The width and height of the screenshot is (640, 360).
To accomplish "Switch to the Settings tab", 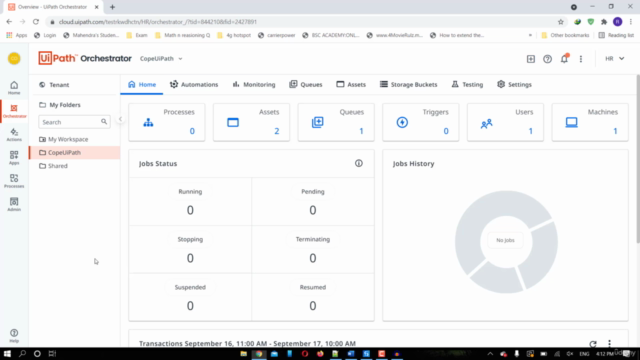I will point(514,84).
